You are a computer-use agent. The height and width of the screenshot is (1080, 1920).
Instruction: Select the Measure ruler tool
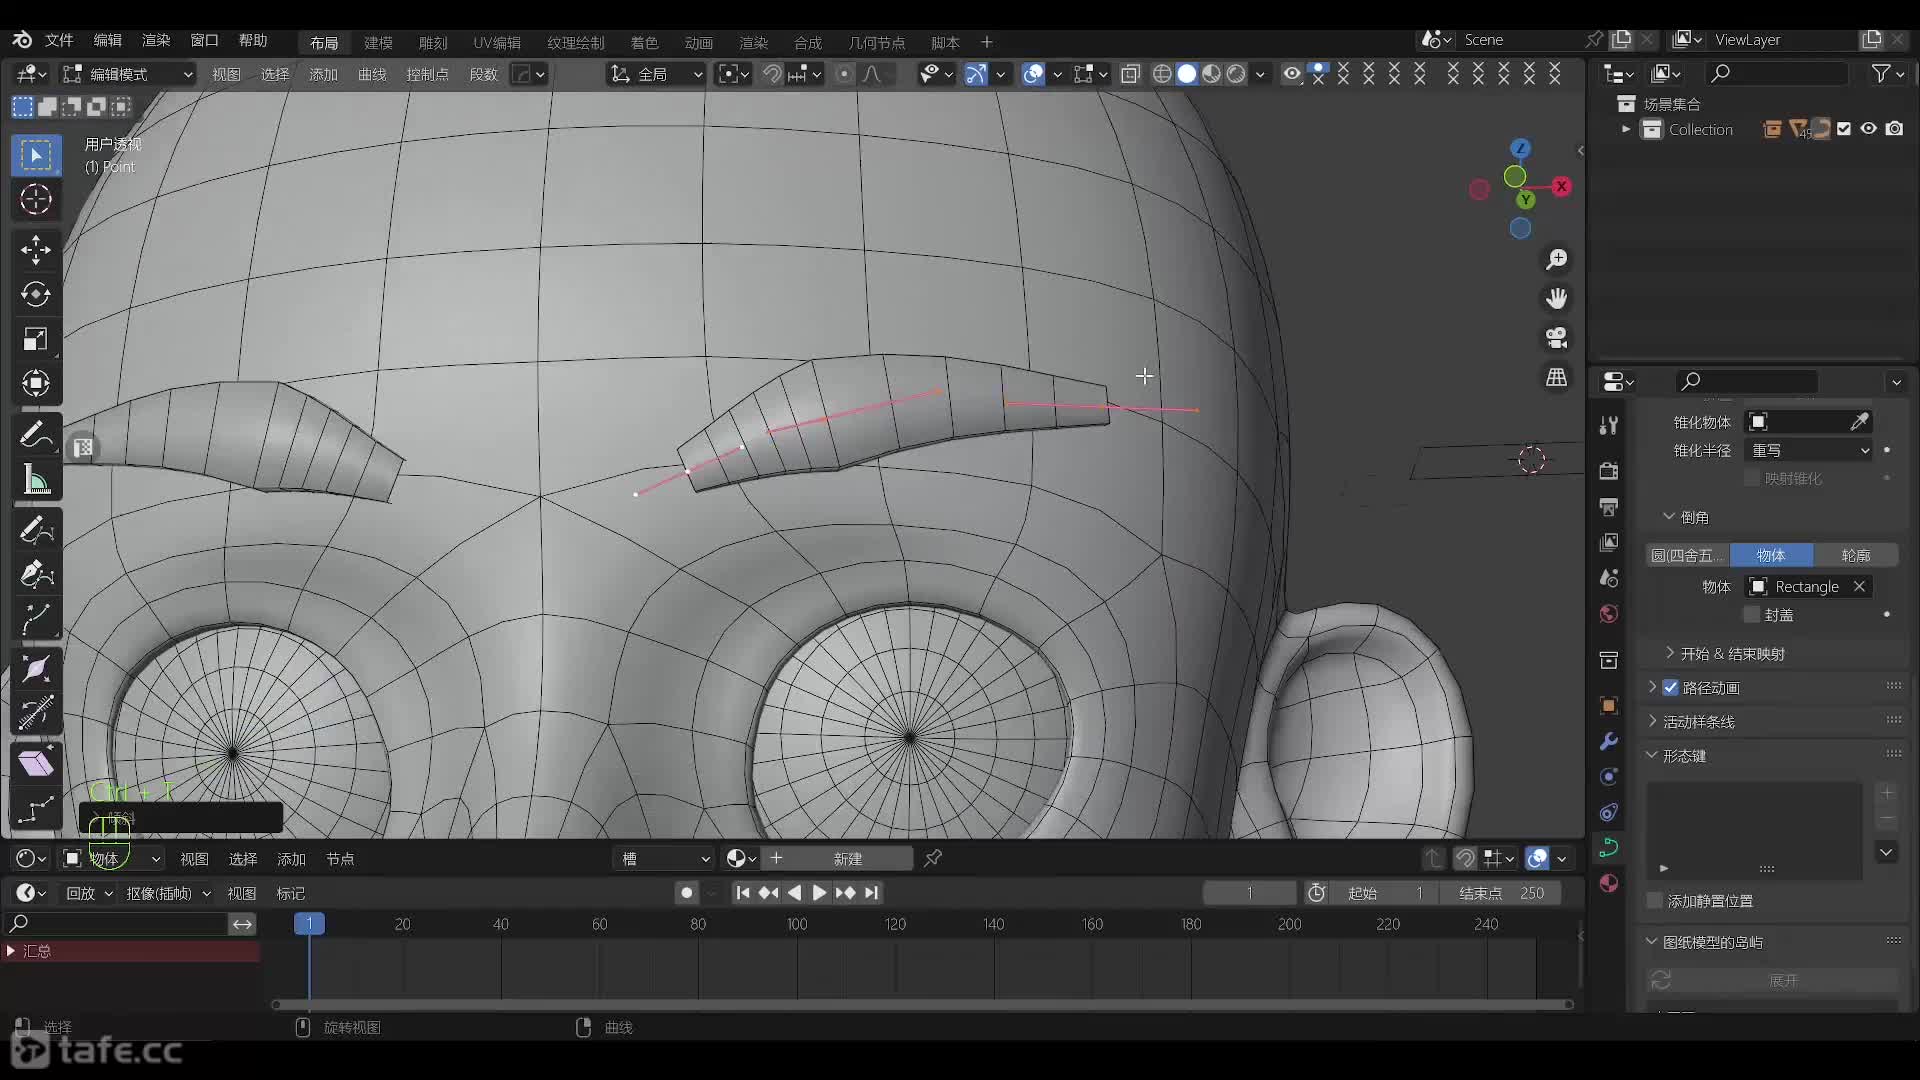(36, 479)
